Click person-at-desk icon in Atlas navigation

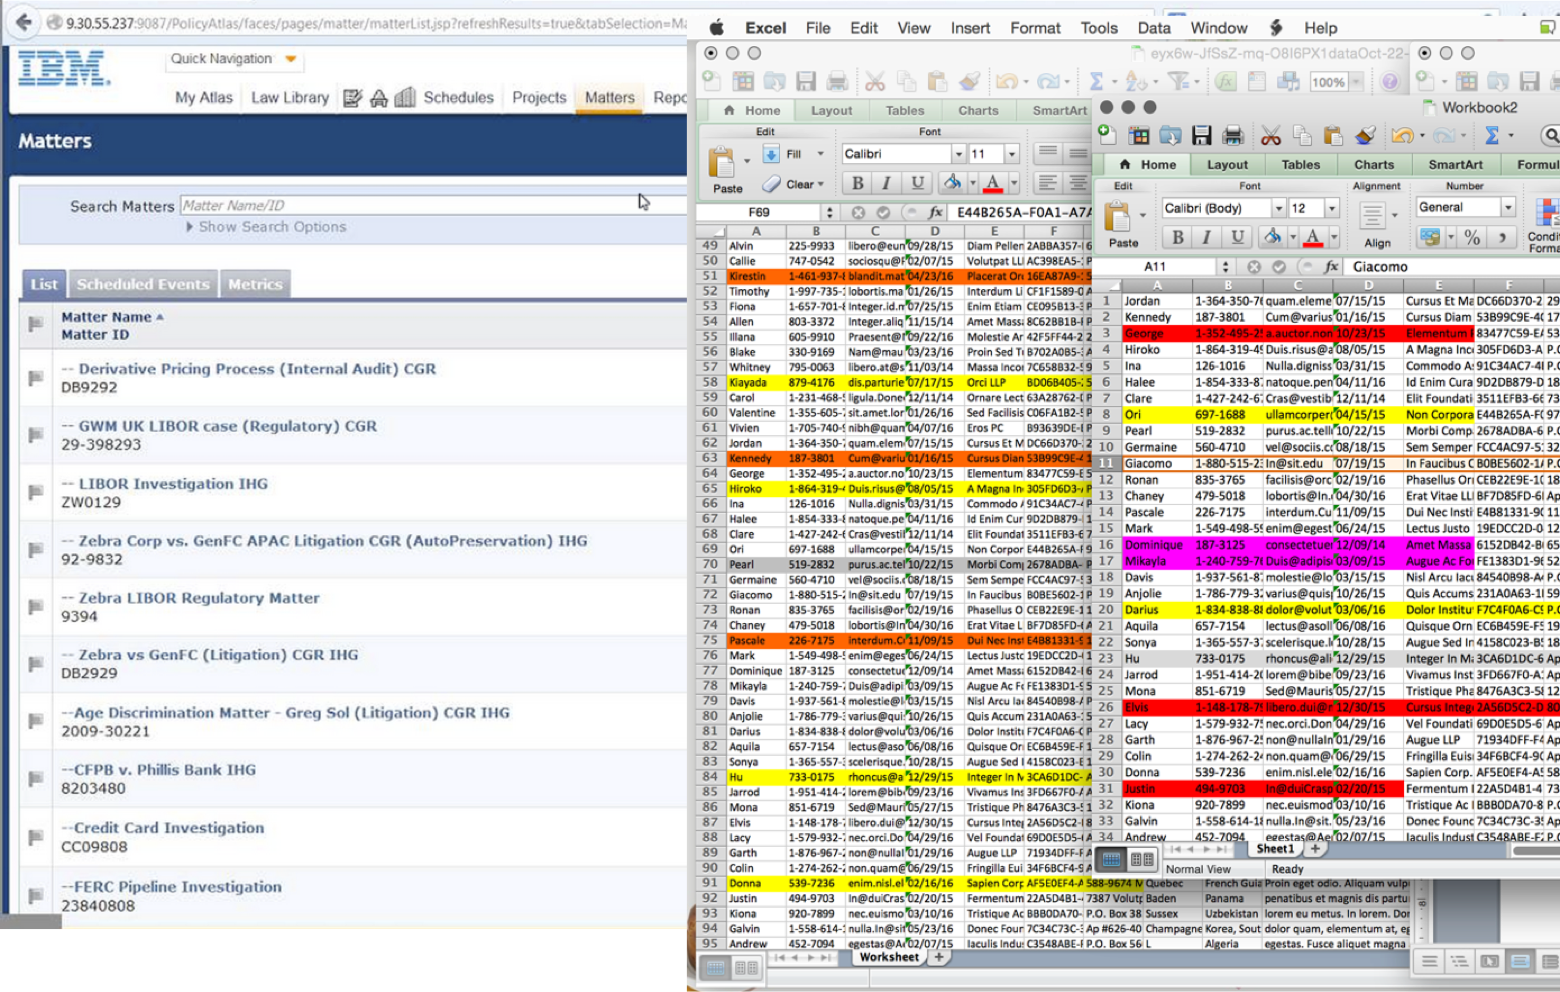point(379,97)
